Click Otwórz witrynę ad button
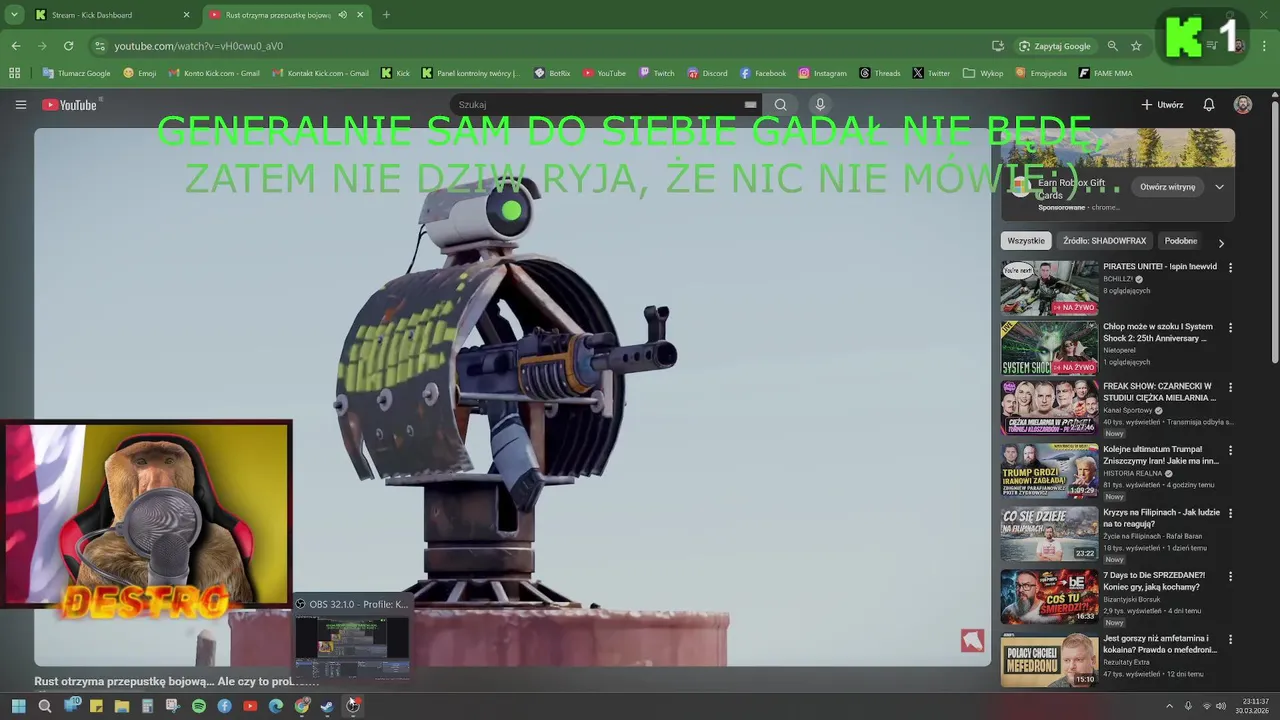 click(1167, 187)
